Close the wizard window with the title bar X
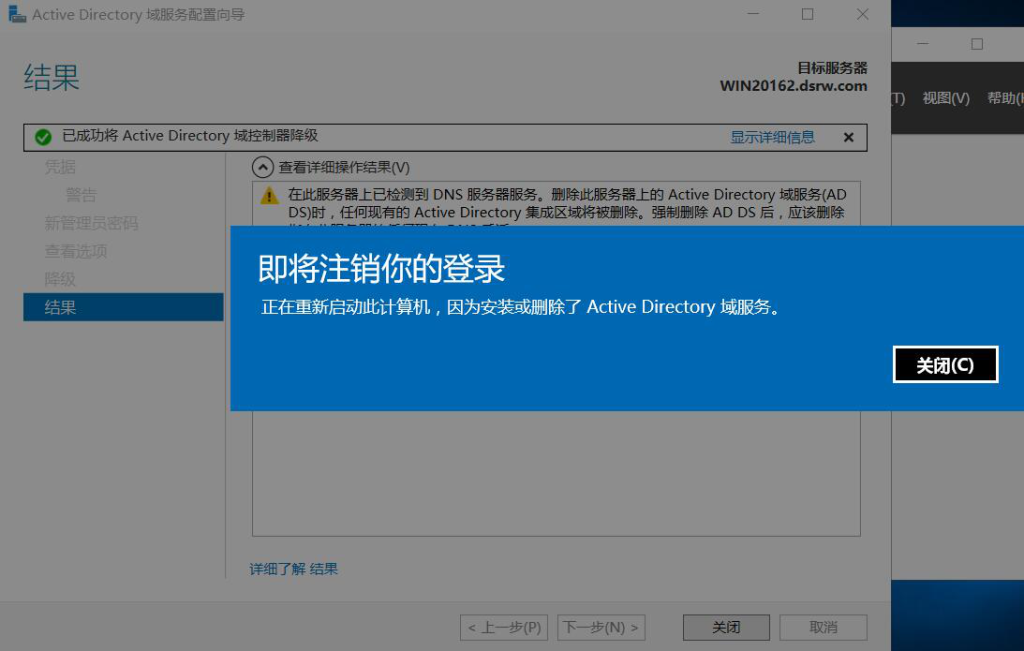The height and width of the screenshot is (651, 1024). (863, 14)
